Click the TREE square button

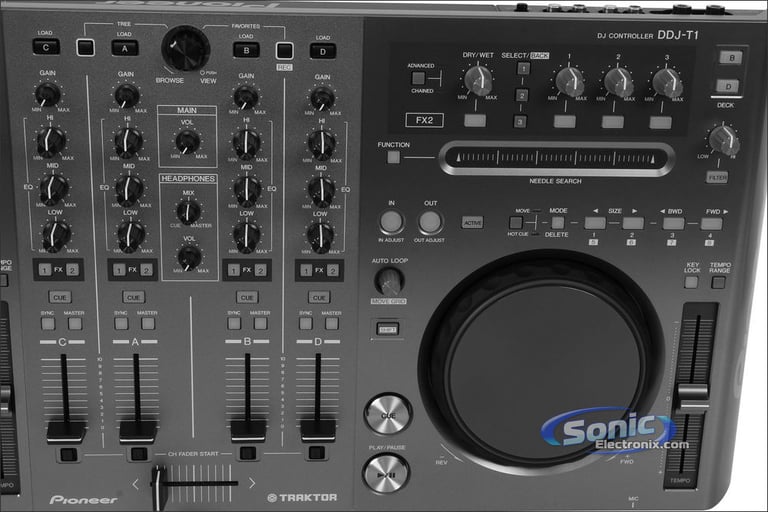click(86, 48)
